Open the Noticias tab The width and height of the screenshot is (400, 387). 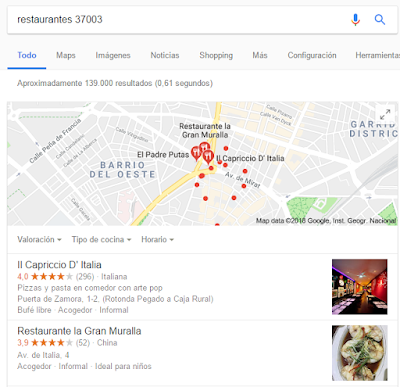pos(165,55)
